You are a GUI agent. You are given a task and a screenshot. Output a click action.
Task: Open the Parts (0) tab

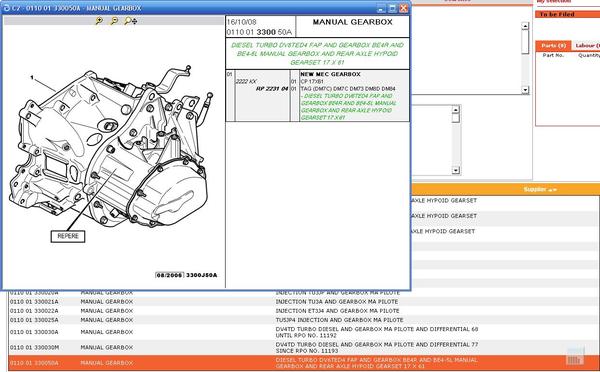point(553,46)
